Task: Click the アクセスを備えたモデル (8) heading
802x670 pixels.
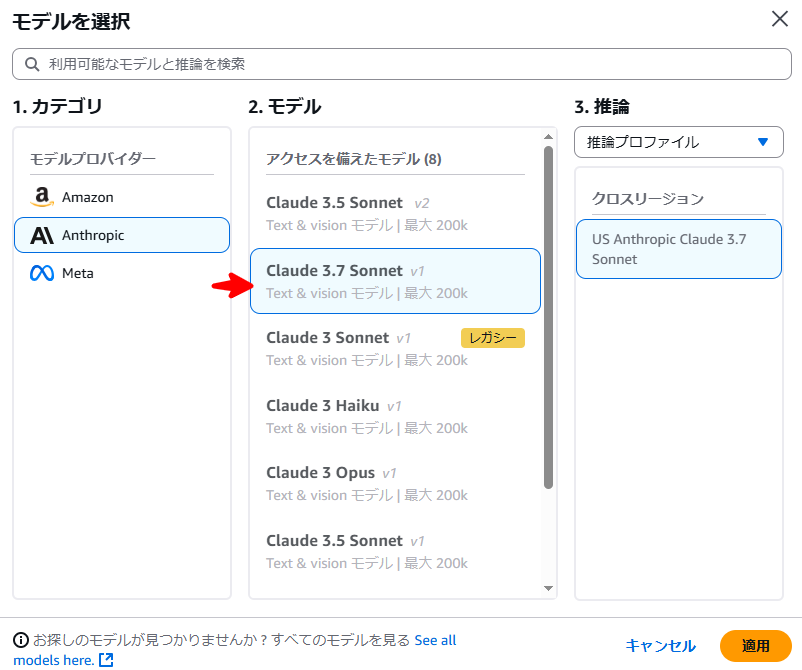Action: [353, 159]
